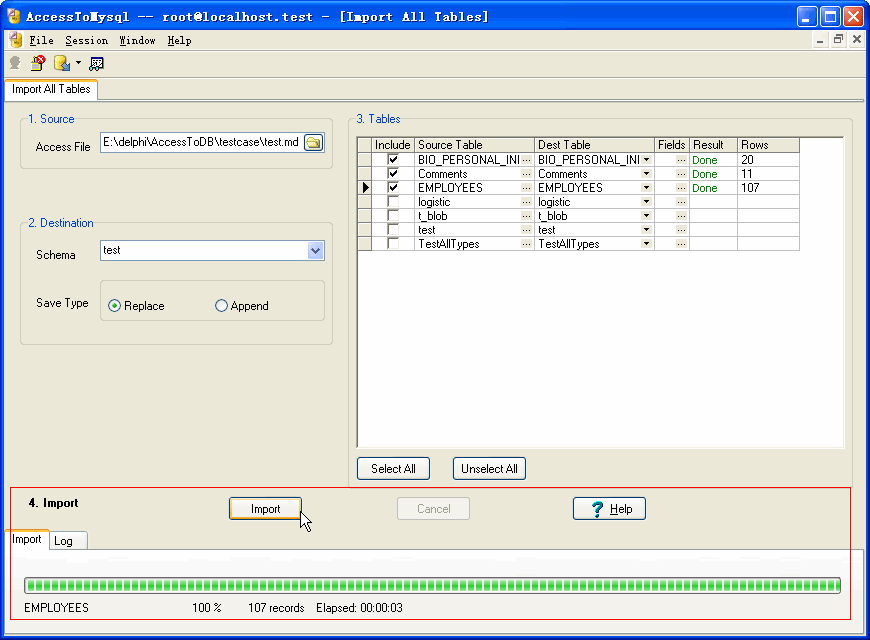
Task: Open source table ellipsis for BIO_PERSONAL_INI row
Action: click(527, 160)
